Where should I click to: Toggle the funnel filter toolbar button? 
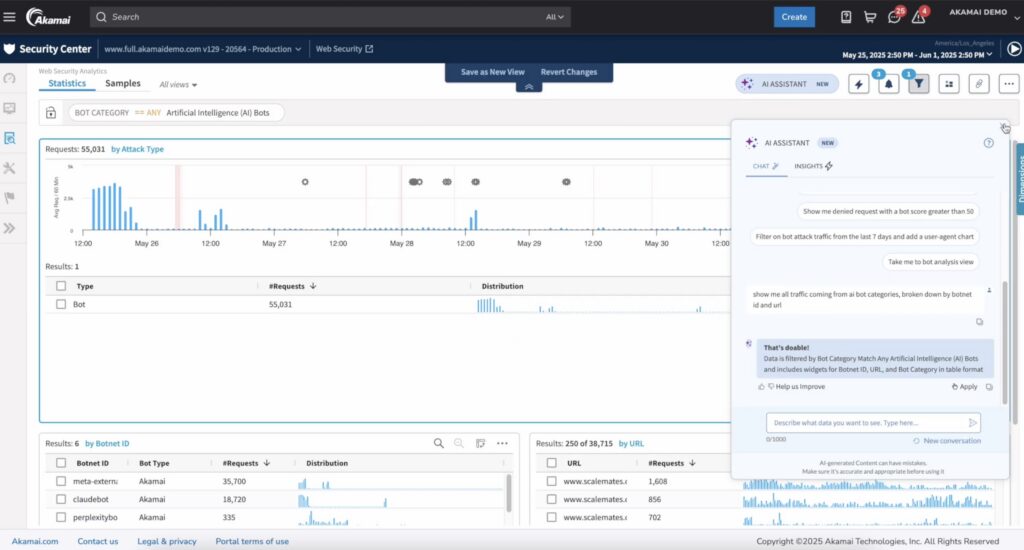918,84
